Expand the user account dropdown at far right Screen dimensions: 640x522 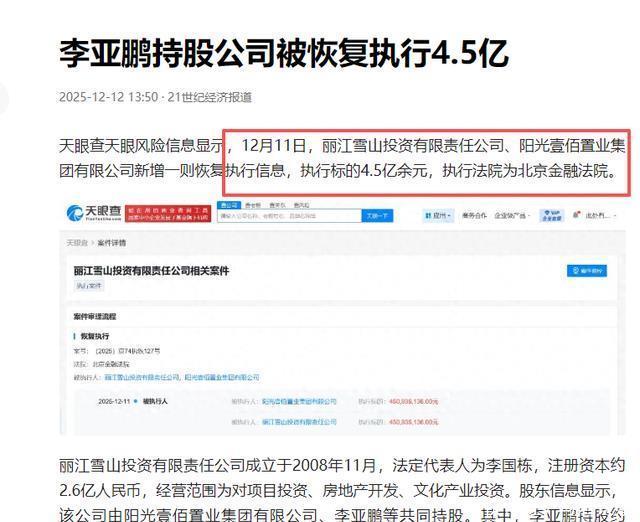coord(600,215)
